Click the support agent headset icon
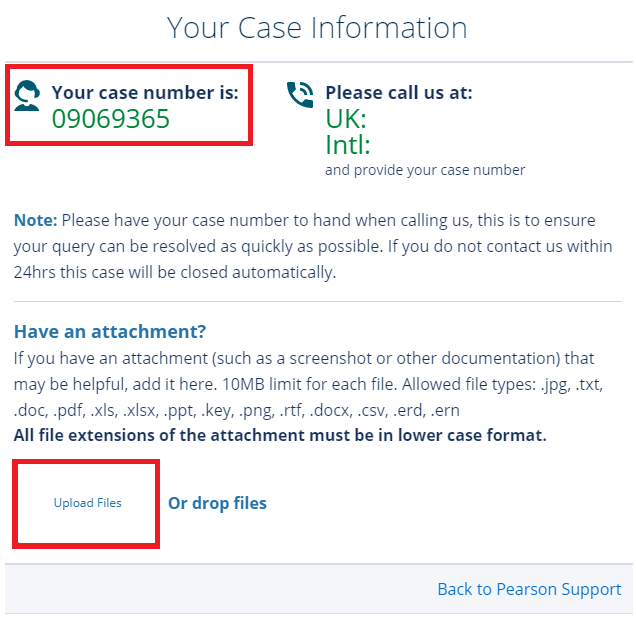The image size is (636, 617). click(28, 95)
